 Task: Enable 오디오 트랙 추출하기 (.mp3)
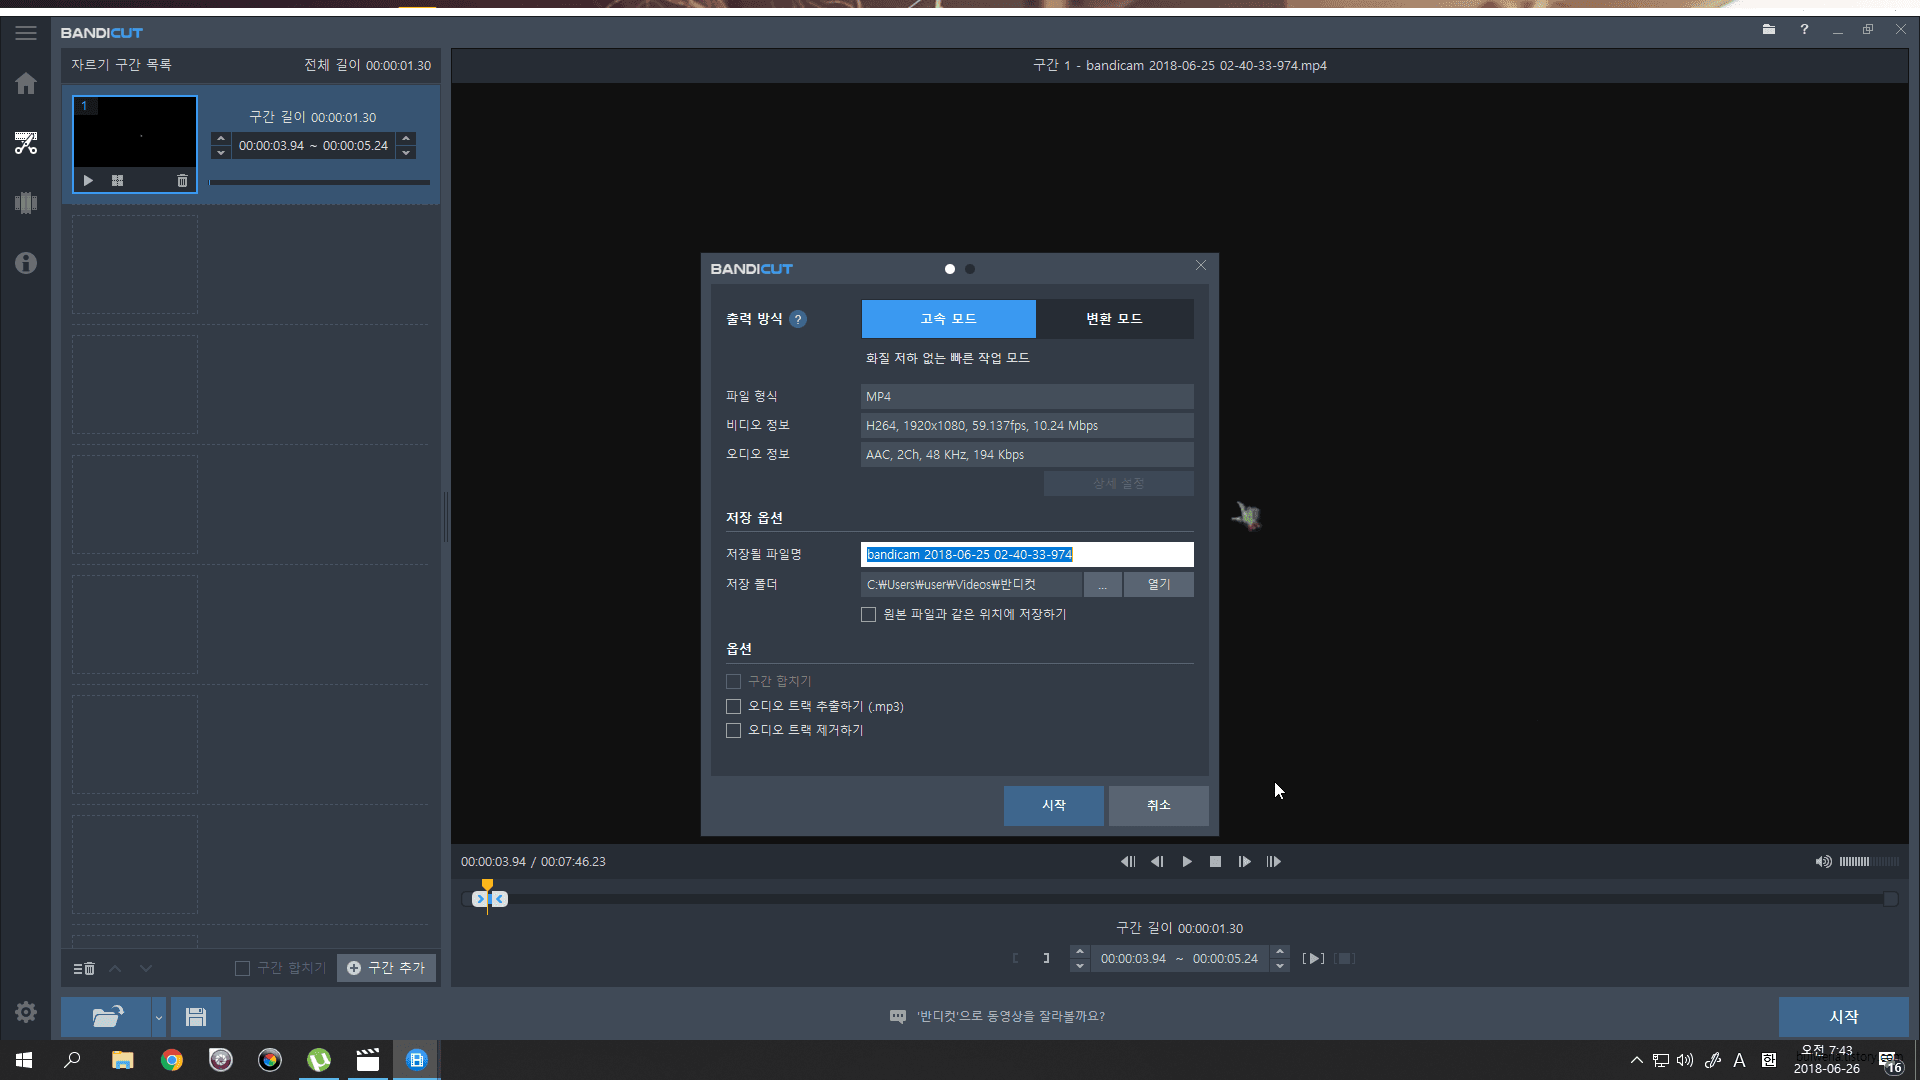tap(733, 707)
